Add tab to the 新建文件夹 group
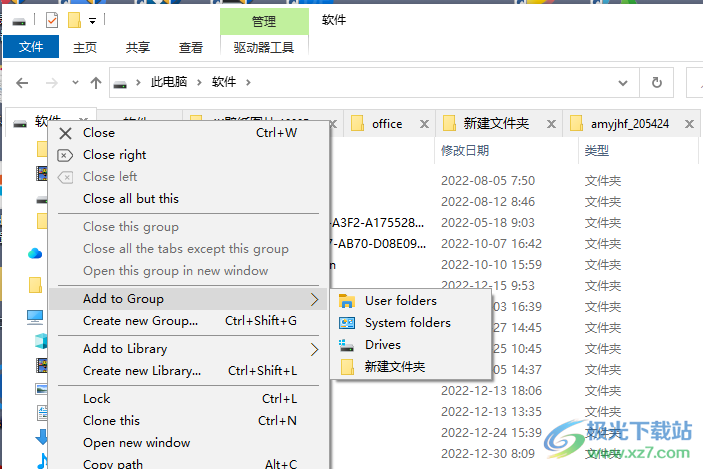The height and width of the screenshot is (469, 703). pos(411,367)
